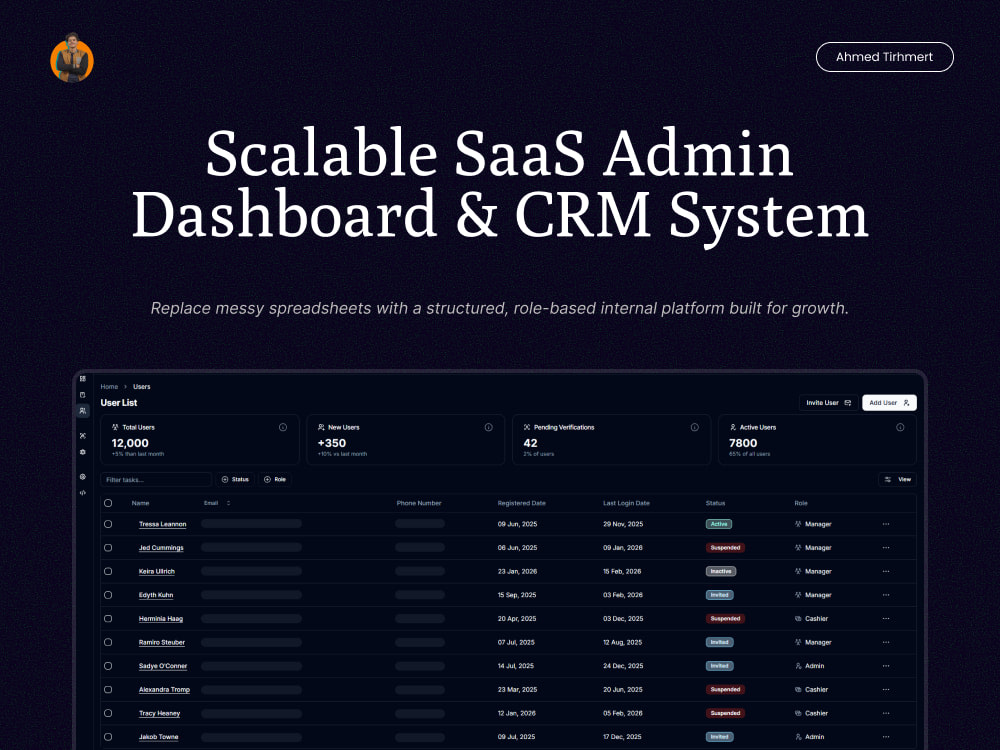Open row actions menu for Herminia Haag

pos(886,619)
